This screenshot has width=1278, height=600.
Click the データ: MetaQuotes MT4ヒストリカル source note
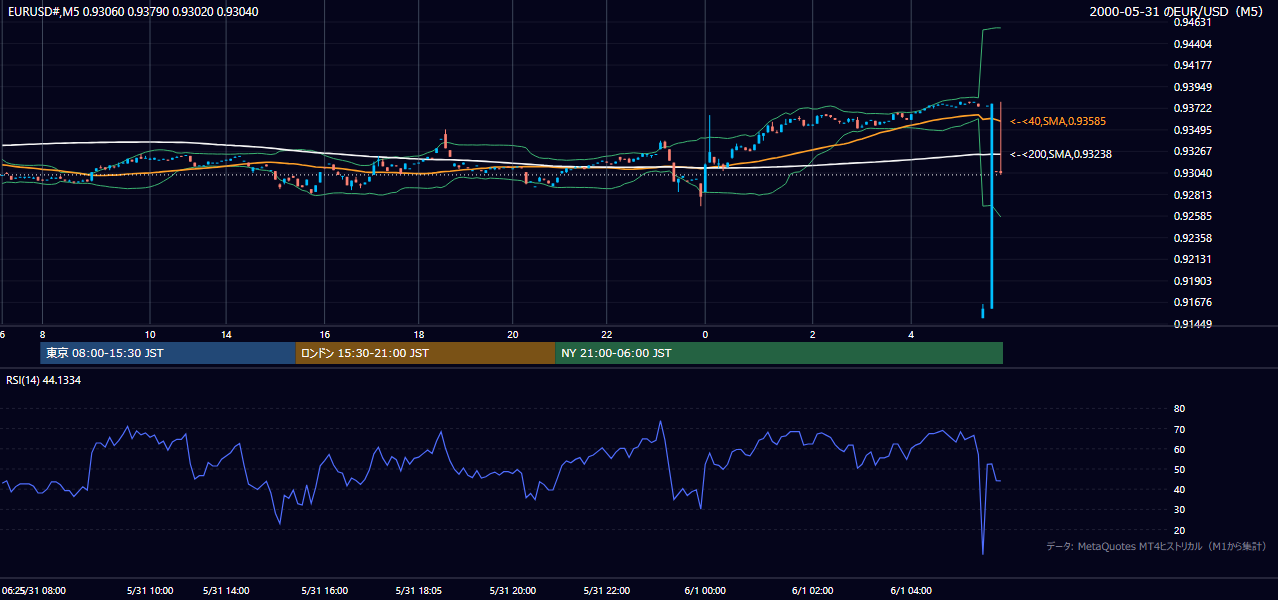(x=1156, y=546)
